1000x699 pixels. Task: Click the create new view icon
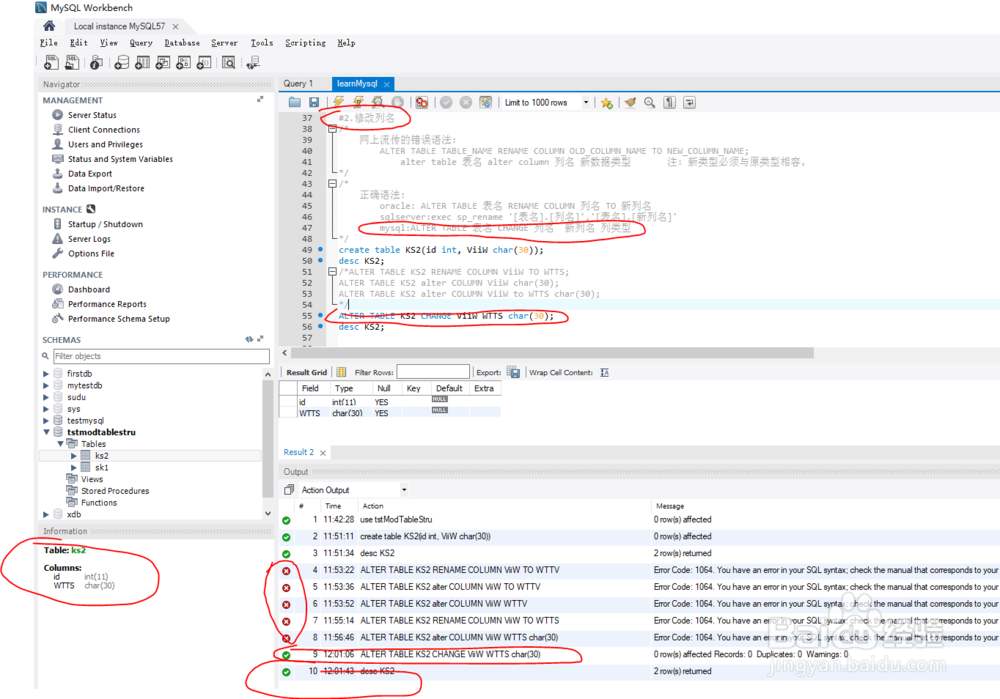point(163,63)
